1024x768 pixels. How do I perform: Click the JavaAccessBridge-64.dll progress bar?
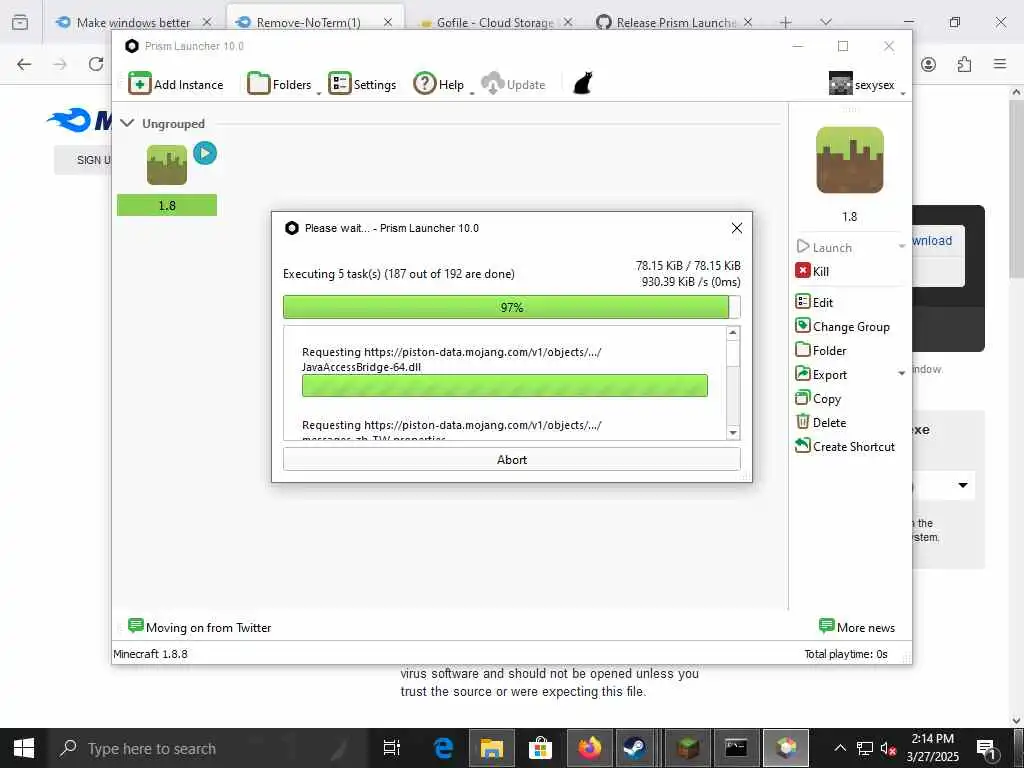point(504,385)
